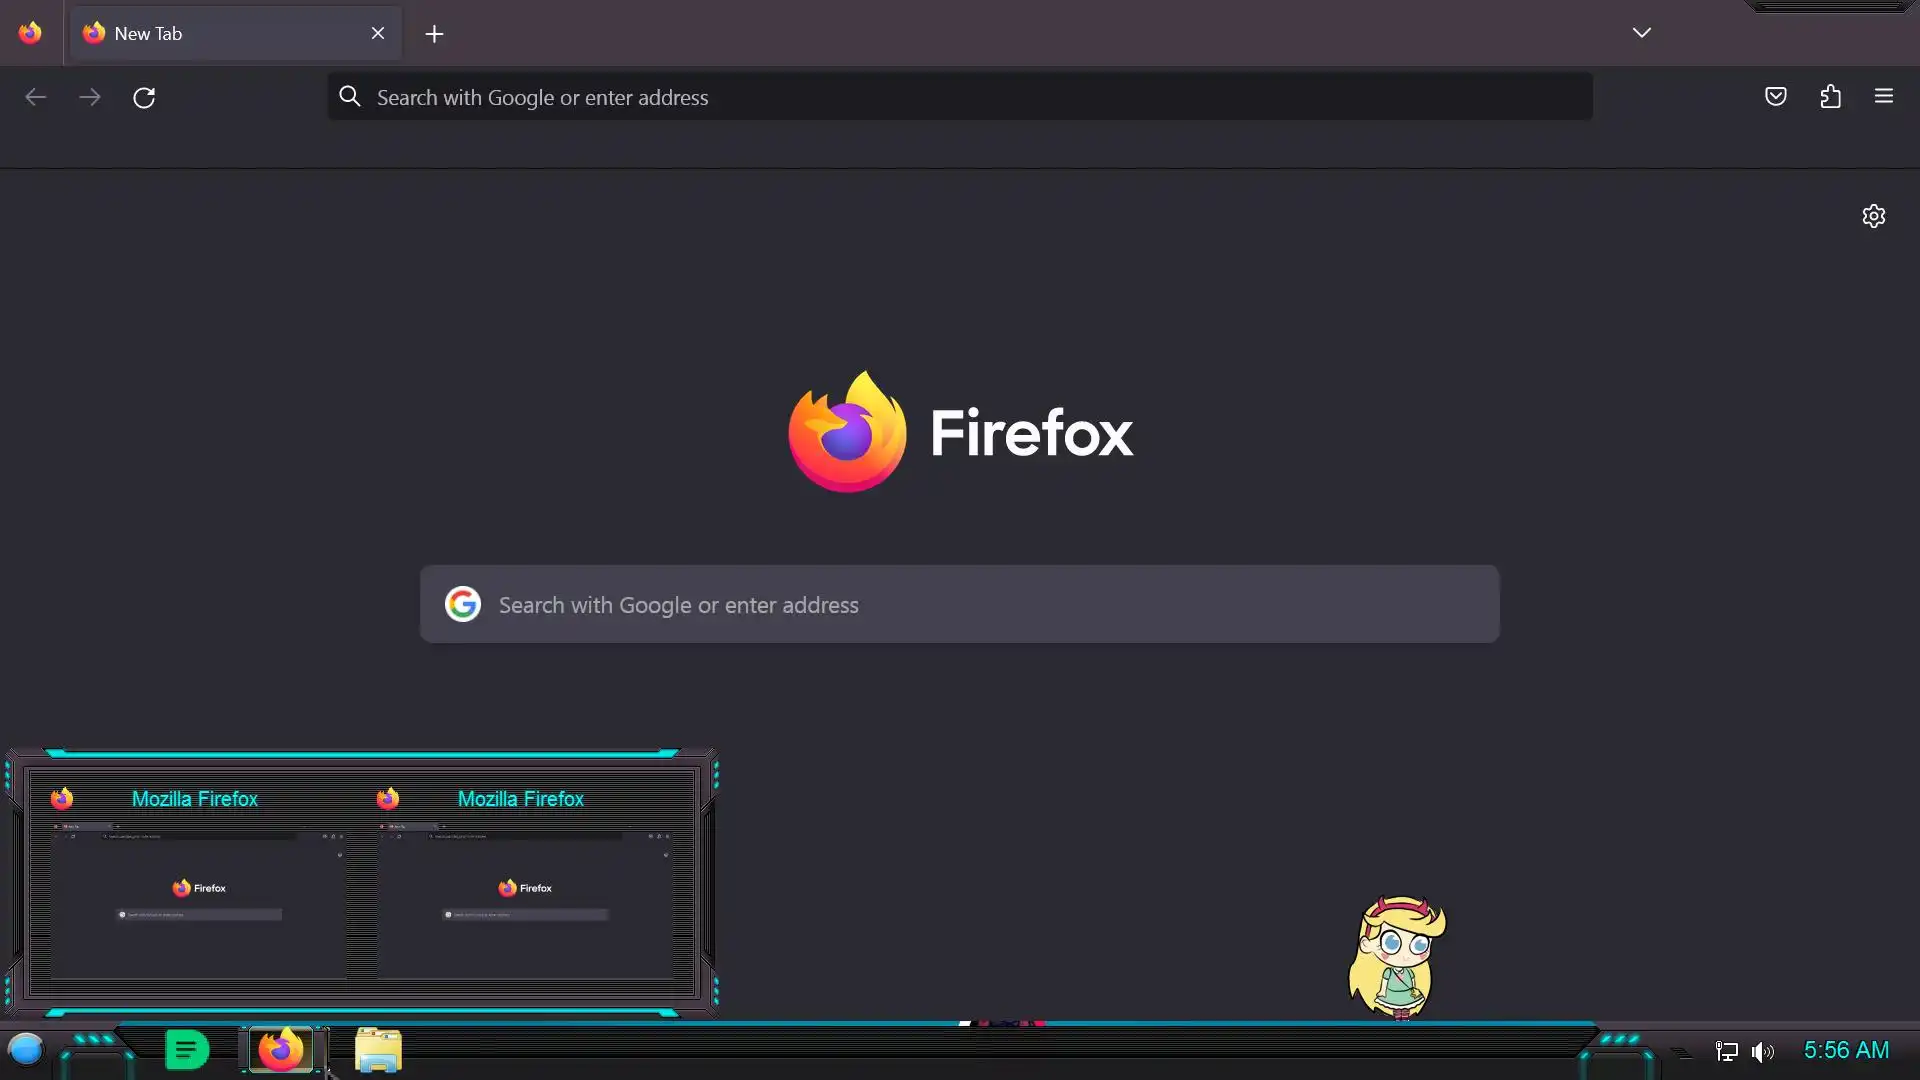Open the Pocket save icon

1775,97
